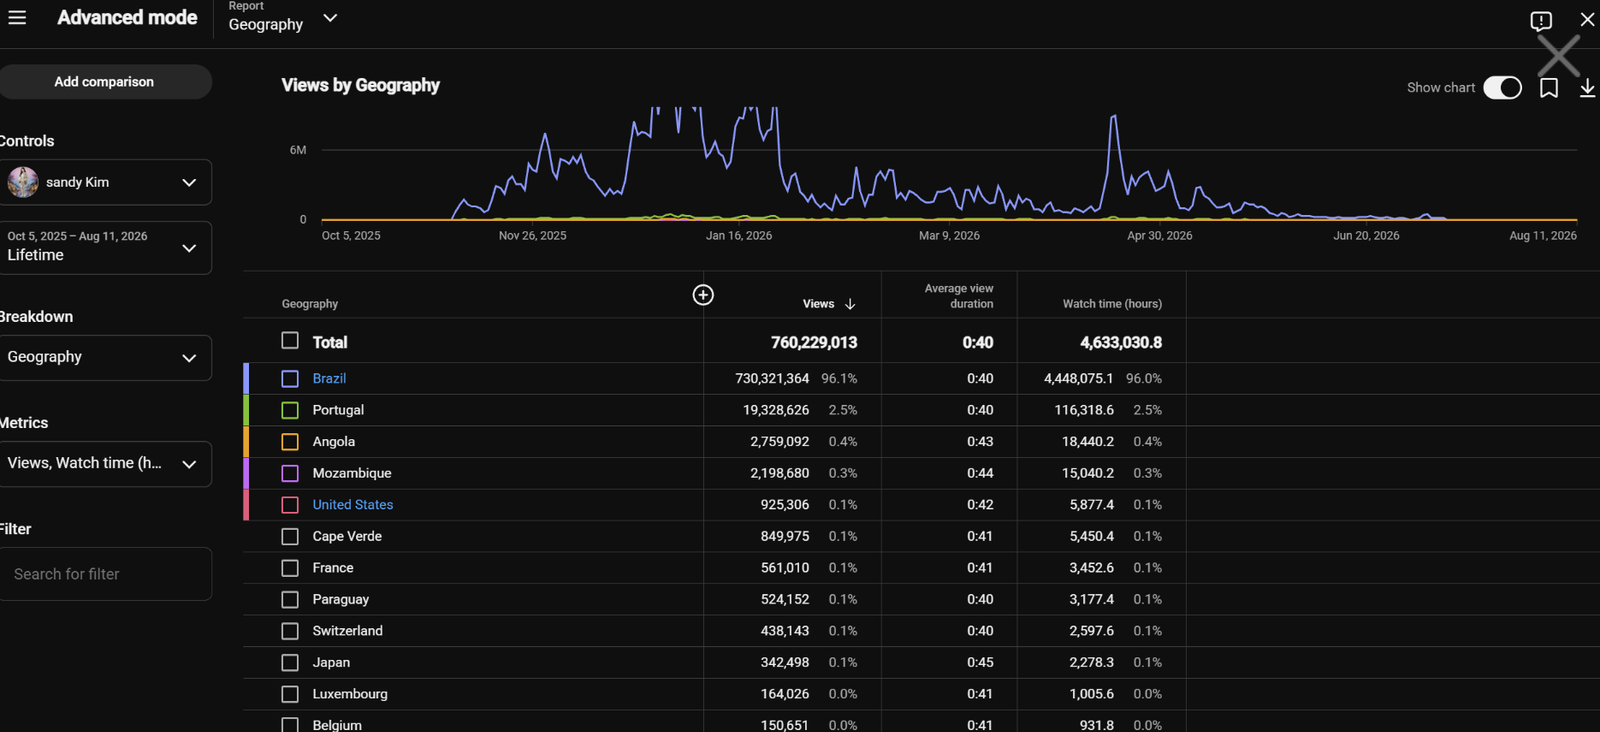Close advanced mode with the X icon
Viewport: 1600px width, 732px height.
click(x=1587, y=20)
